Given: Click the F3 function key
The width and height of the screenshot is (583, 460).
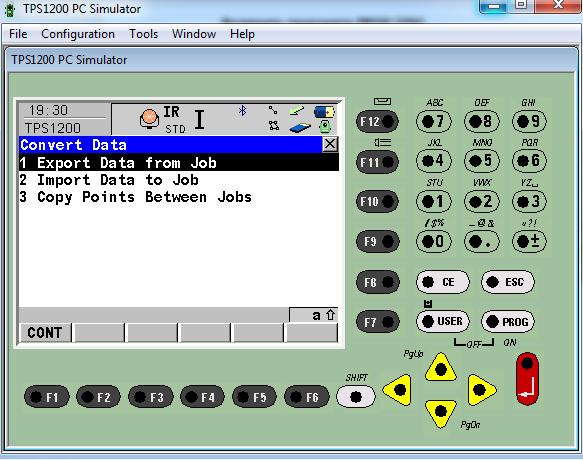Looking at the screenshot, I should (x=151, y=397).
